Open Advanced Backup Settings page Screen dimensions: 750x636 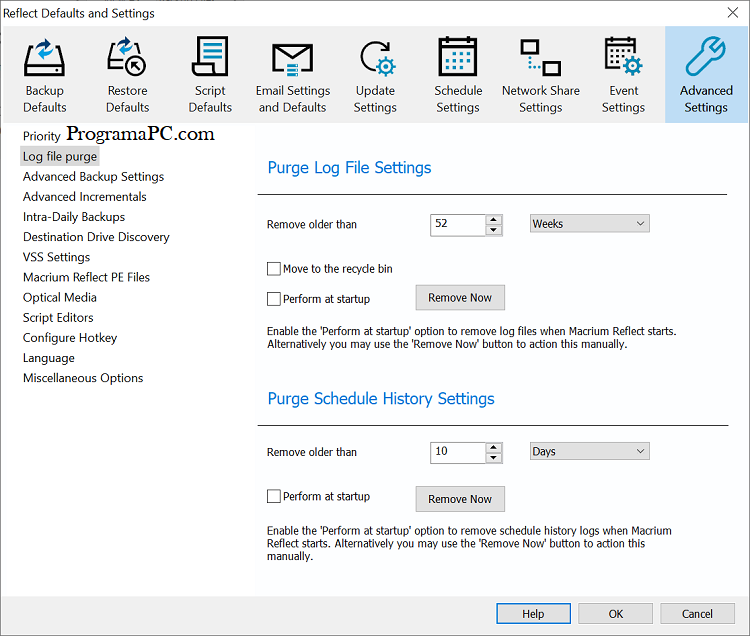[x=93, y=176]
